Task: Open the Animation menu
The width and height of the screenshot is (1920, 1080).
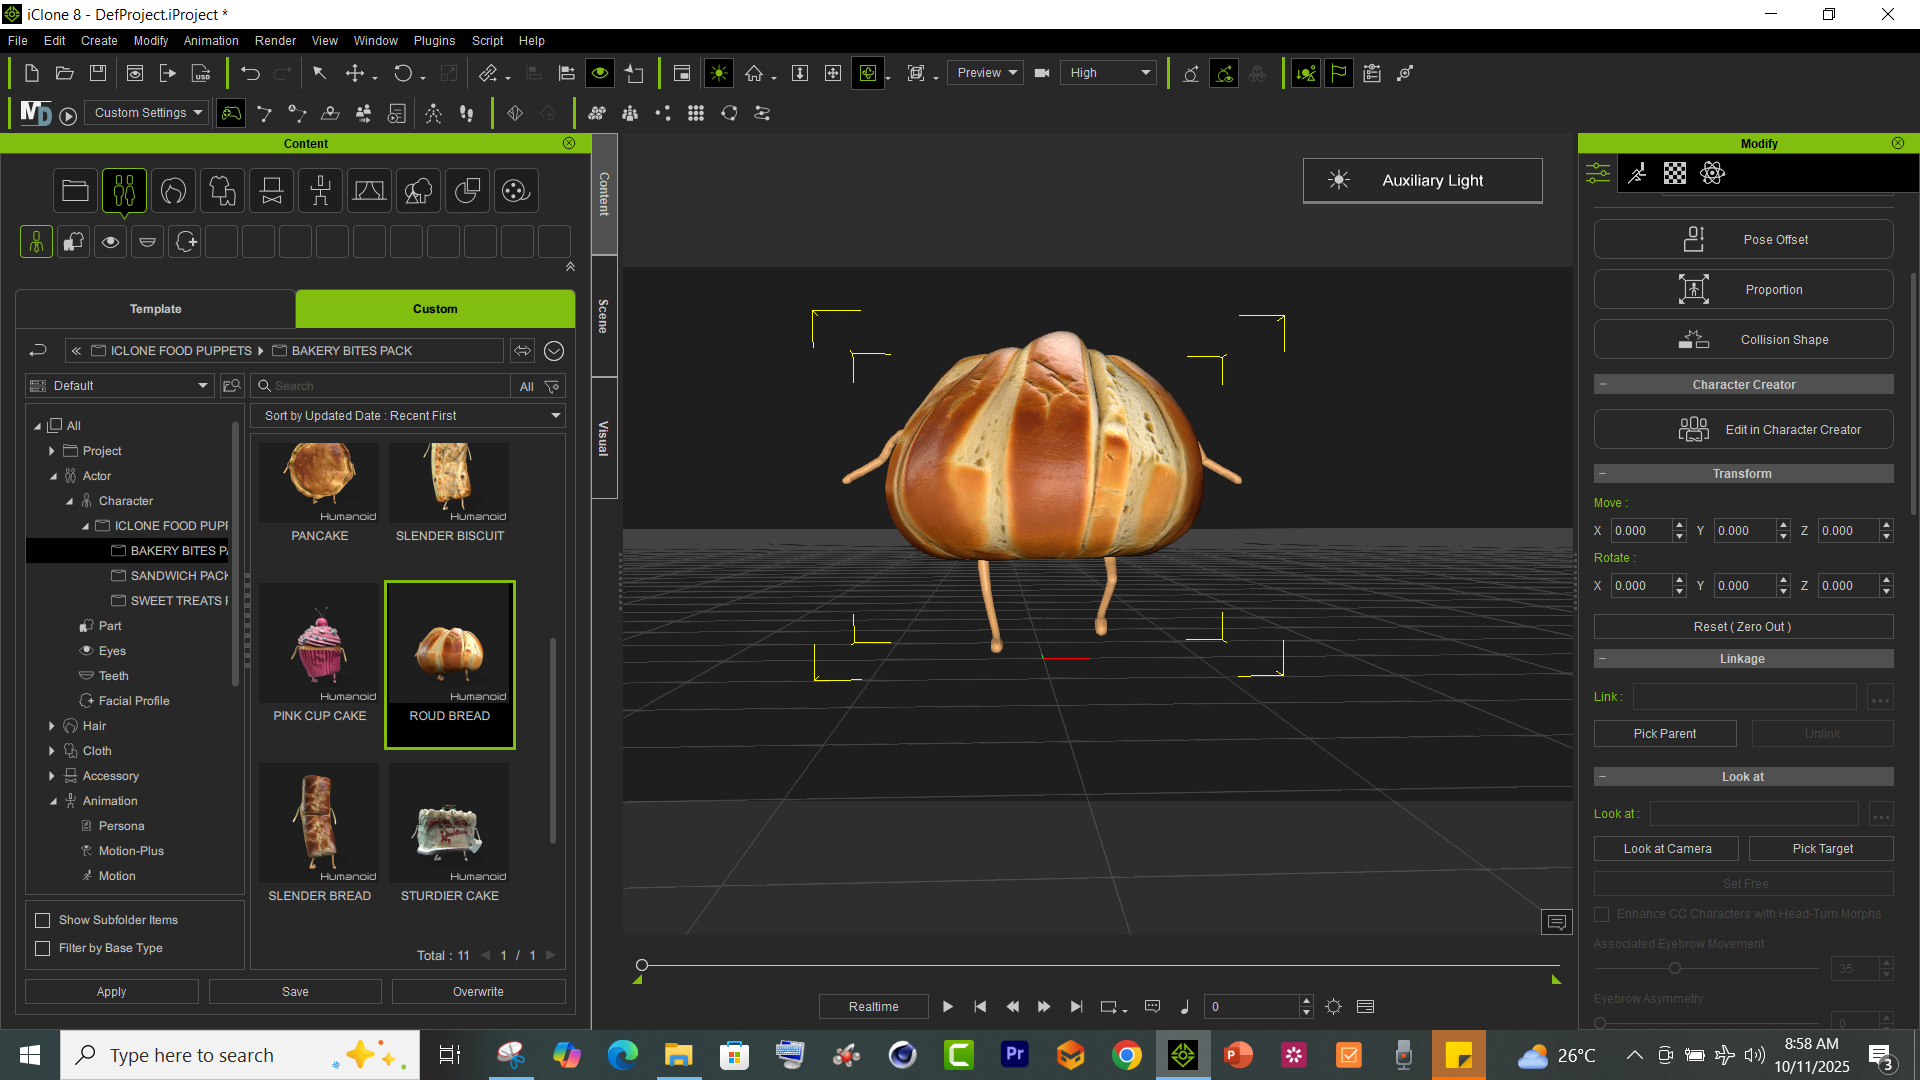Action: pos(211,41)
